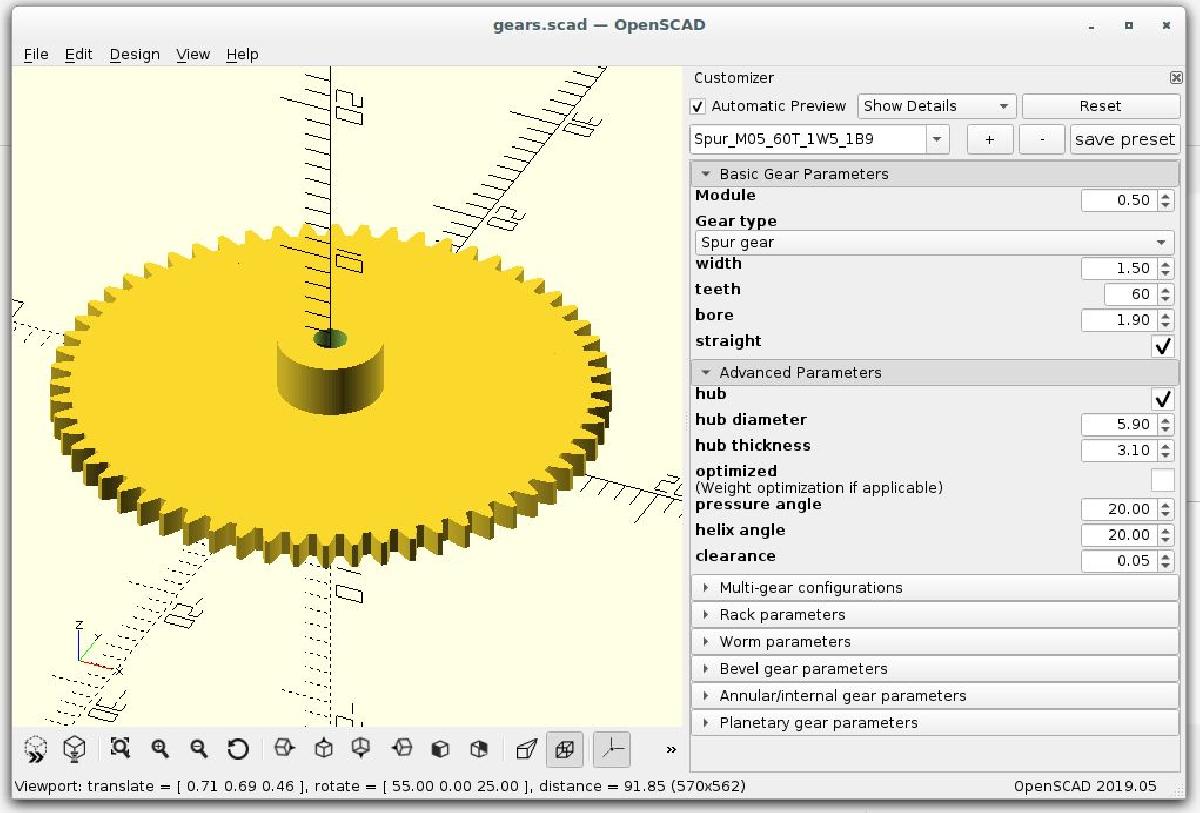Toggle Automatic Preview in the Customizer
Screen dimensions: 1200x813
tap(698, 105)
